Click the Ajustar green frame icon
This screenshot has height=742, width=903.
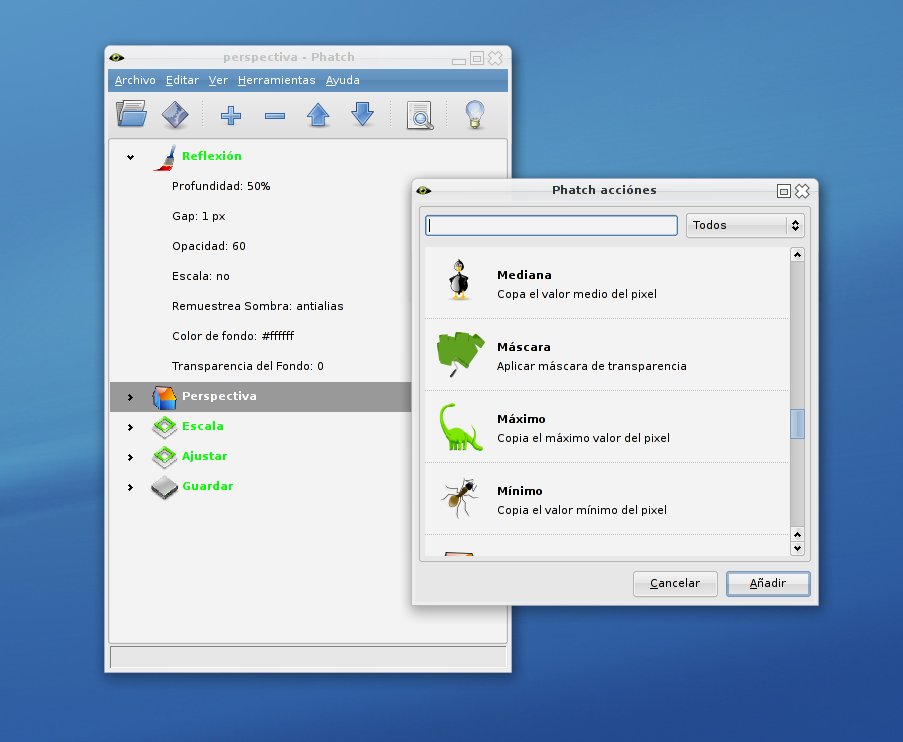point(165,457)
